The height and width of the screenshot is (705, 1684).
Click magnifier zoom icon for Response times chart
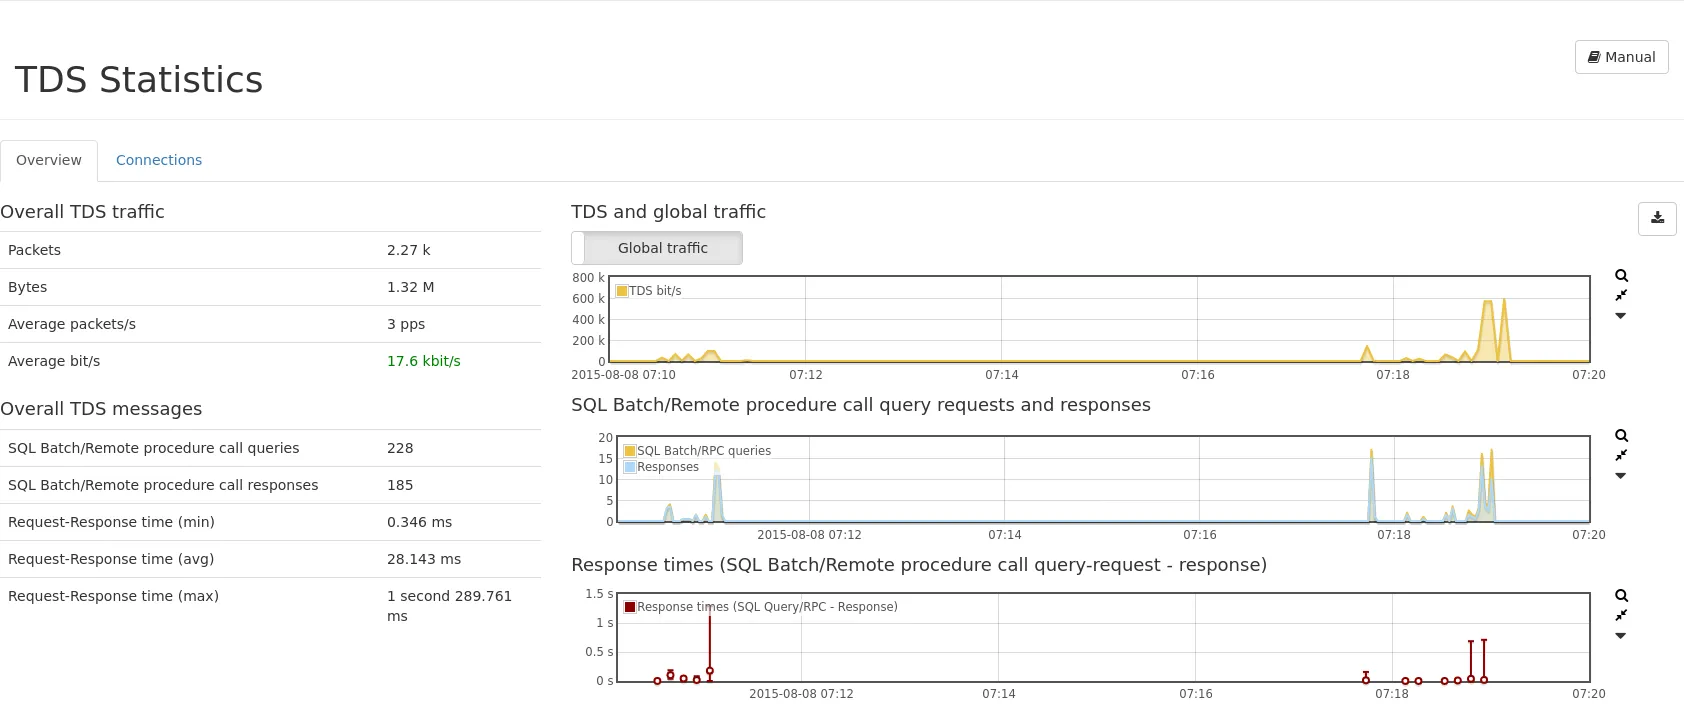coord(1621,596)
